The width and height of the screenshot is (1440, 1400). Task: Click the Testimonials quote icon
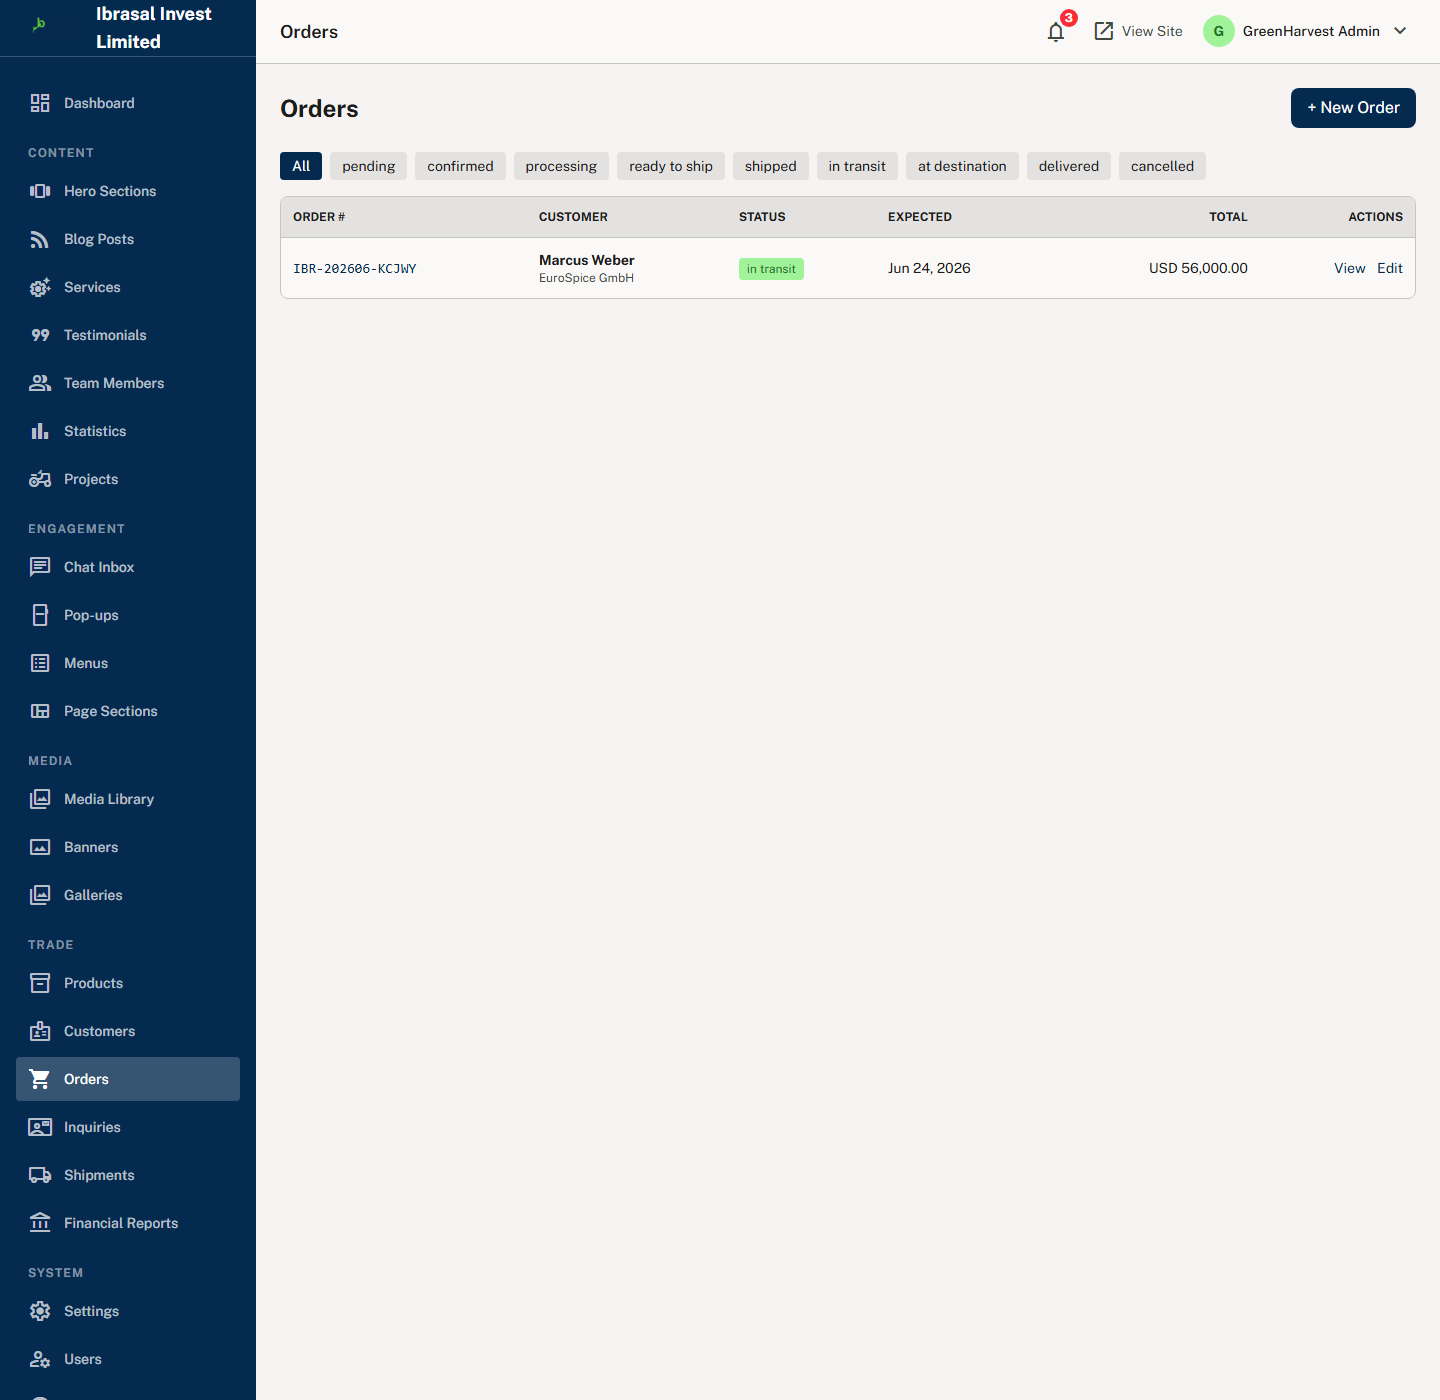(40, 335)
